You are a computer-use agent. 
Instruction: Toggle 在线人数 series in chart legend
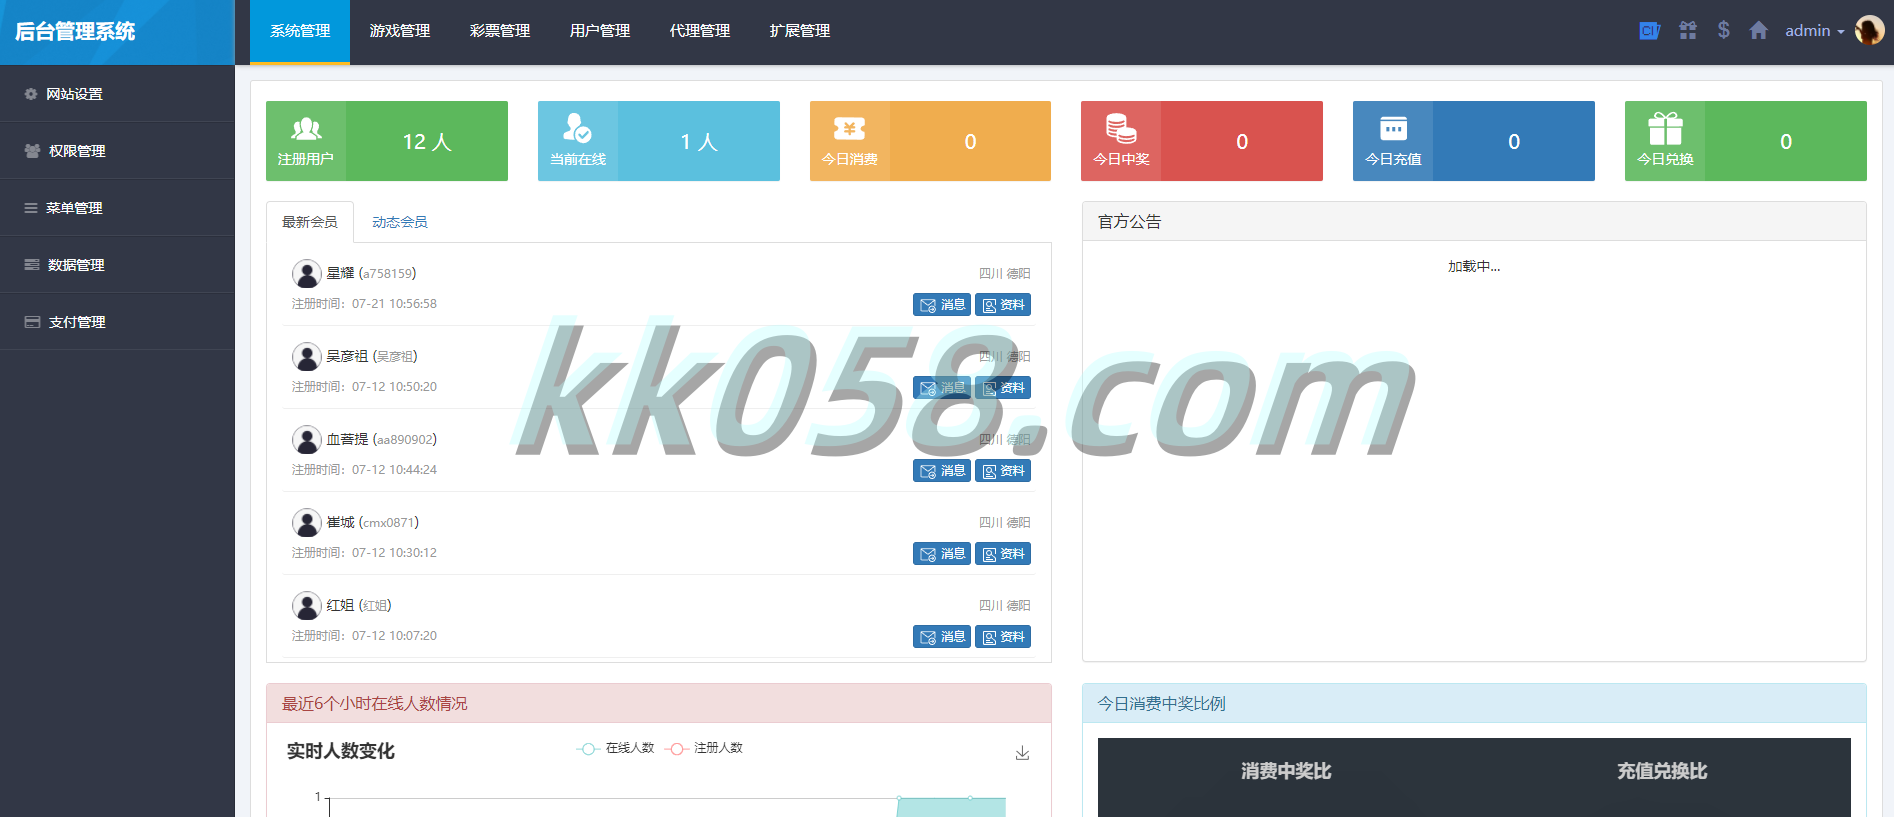point(616,748)
